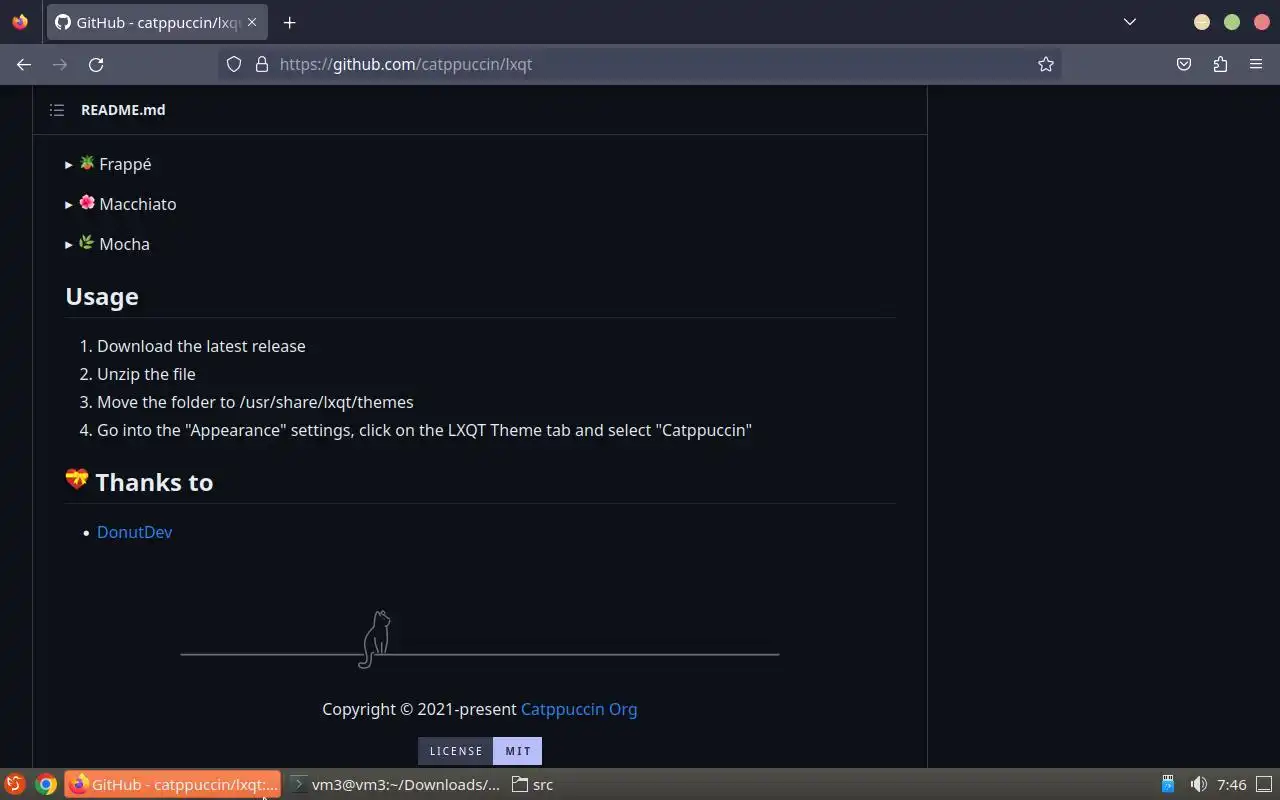Switch to the src file manager taskbar item
This screenshot has width=1280, height=800.
click(x=533, y=785)
